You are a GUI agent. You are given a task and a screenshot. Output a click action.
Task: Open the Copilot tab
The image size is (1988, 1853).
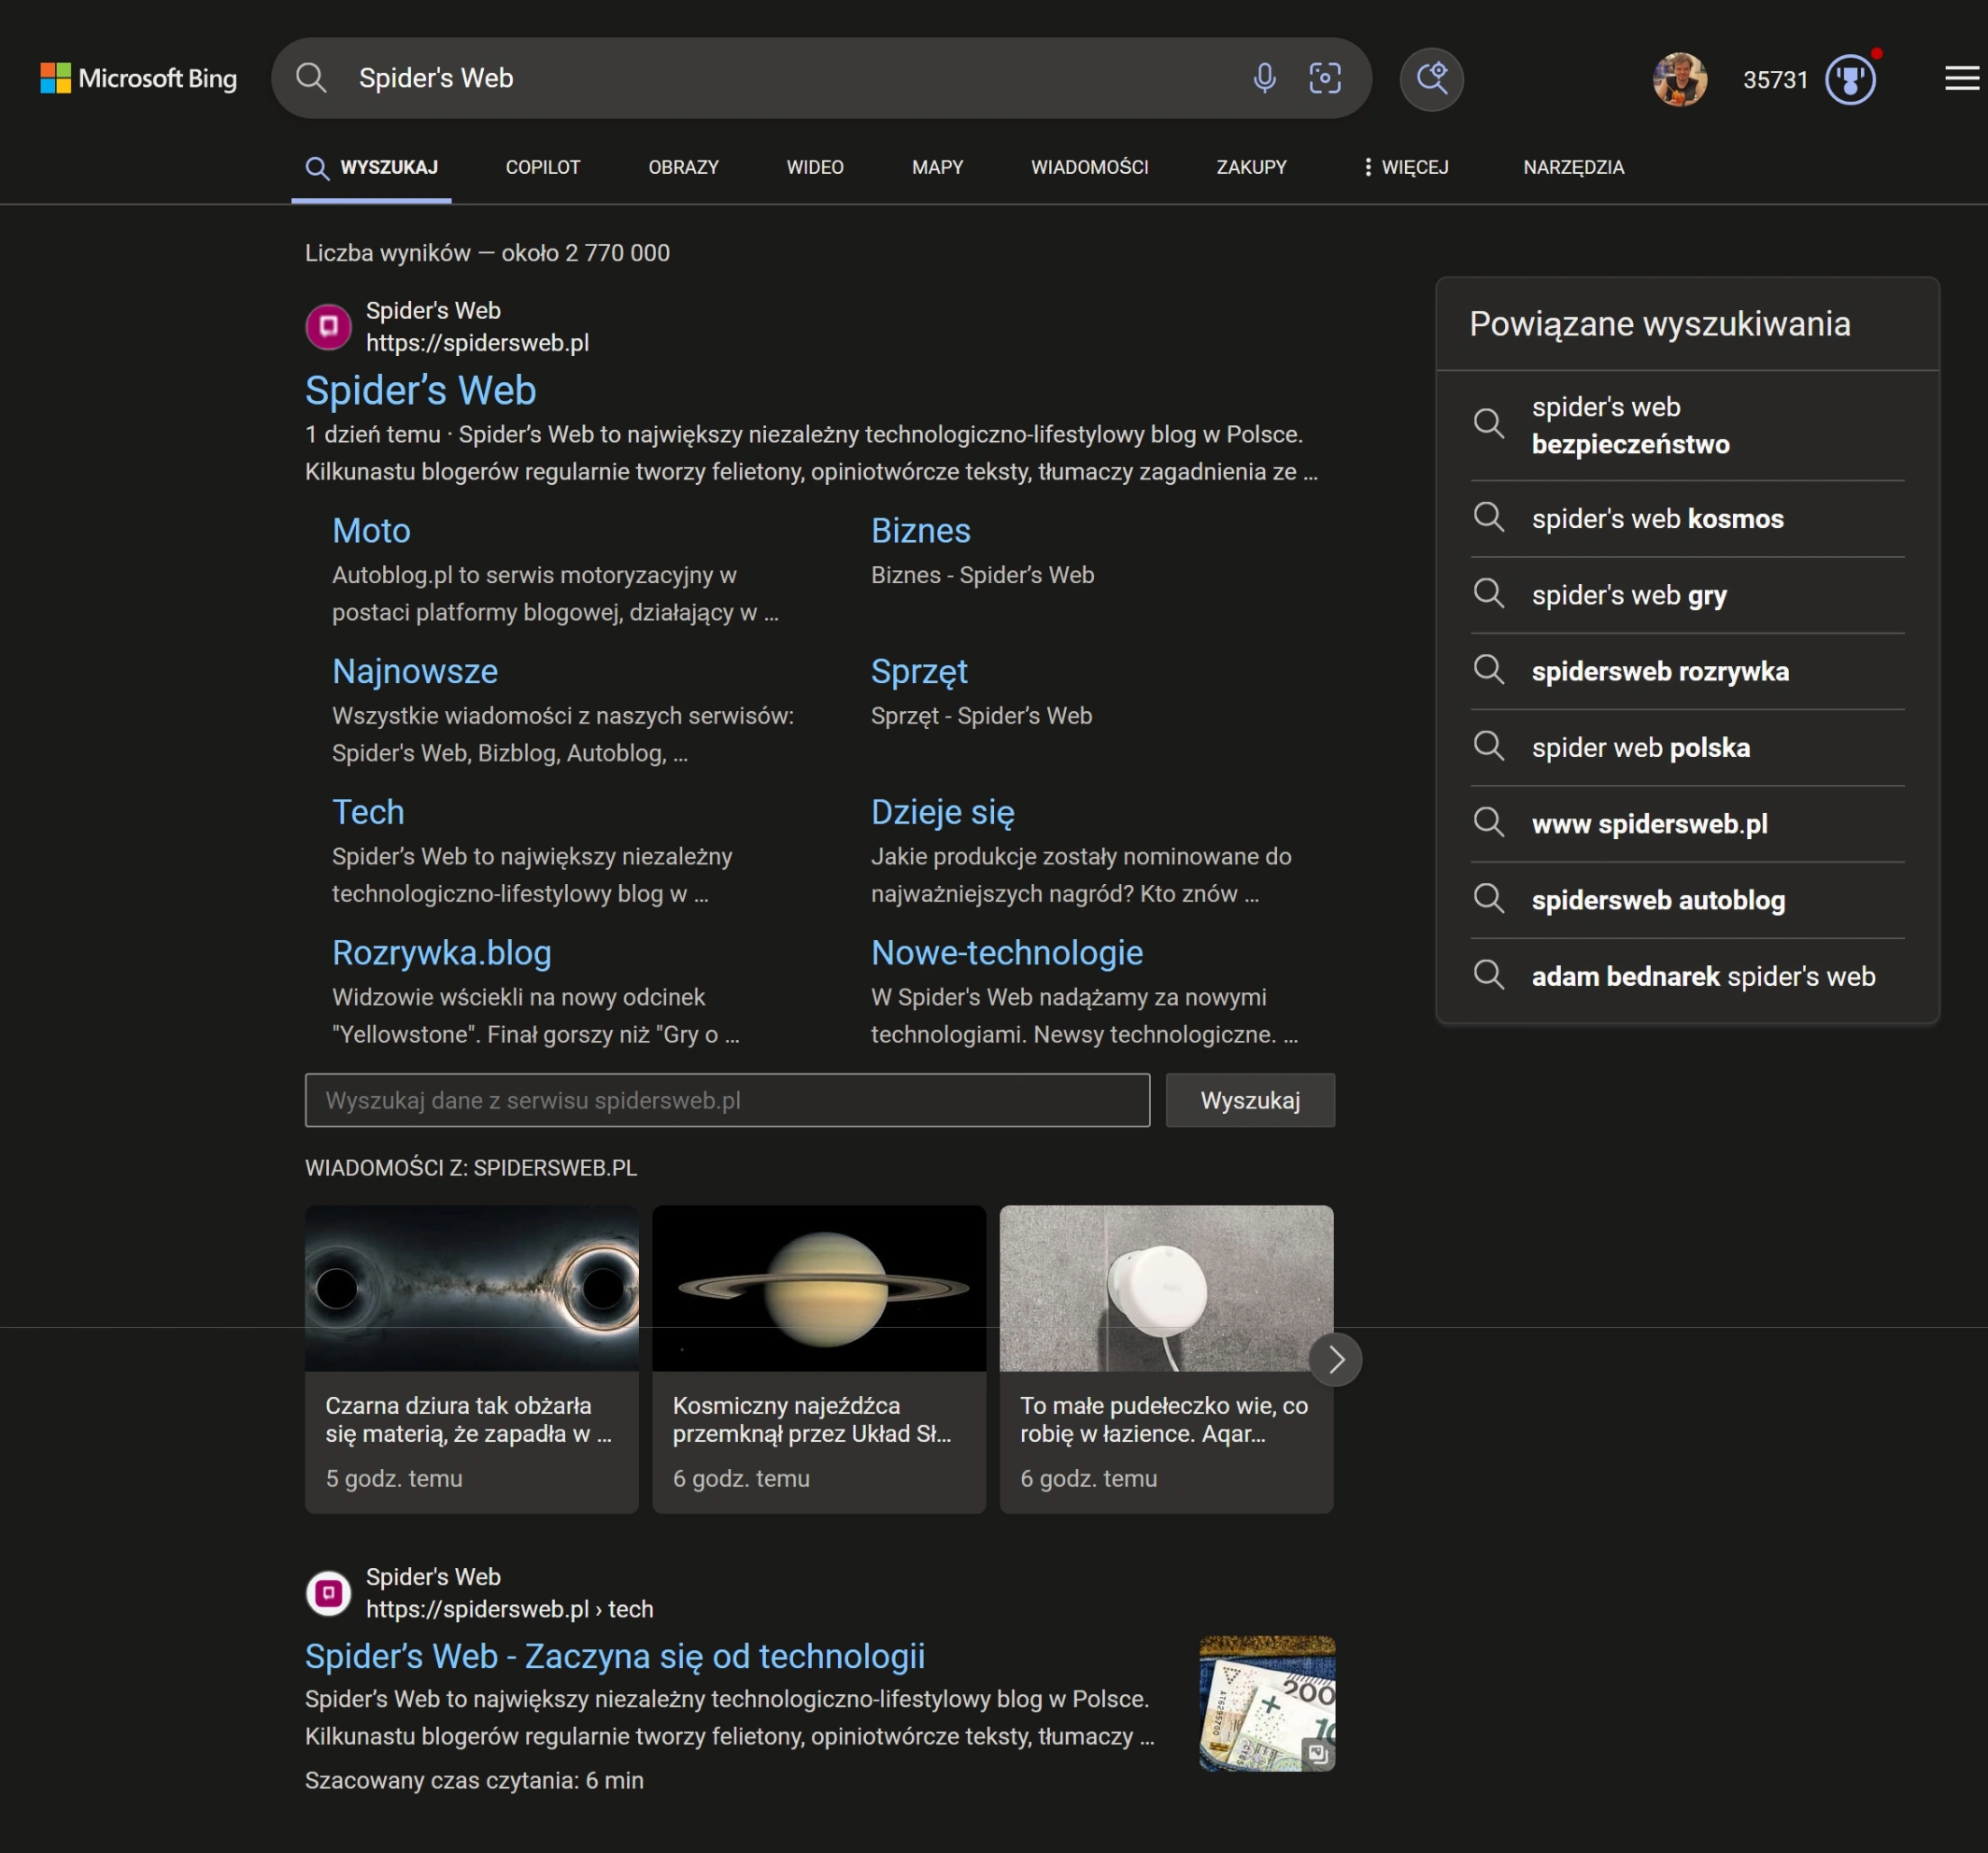[x=543, y=167]
